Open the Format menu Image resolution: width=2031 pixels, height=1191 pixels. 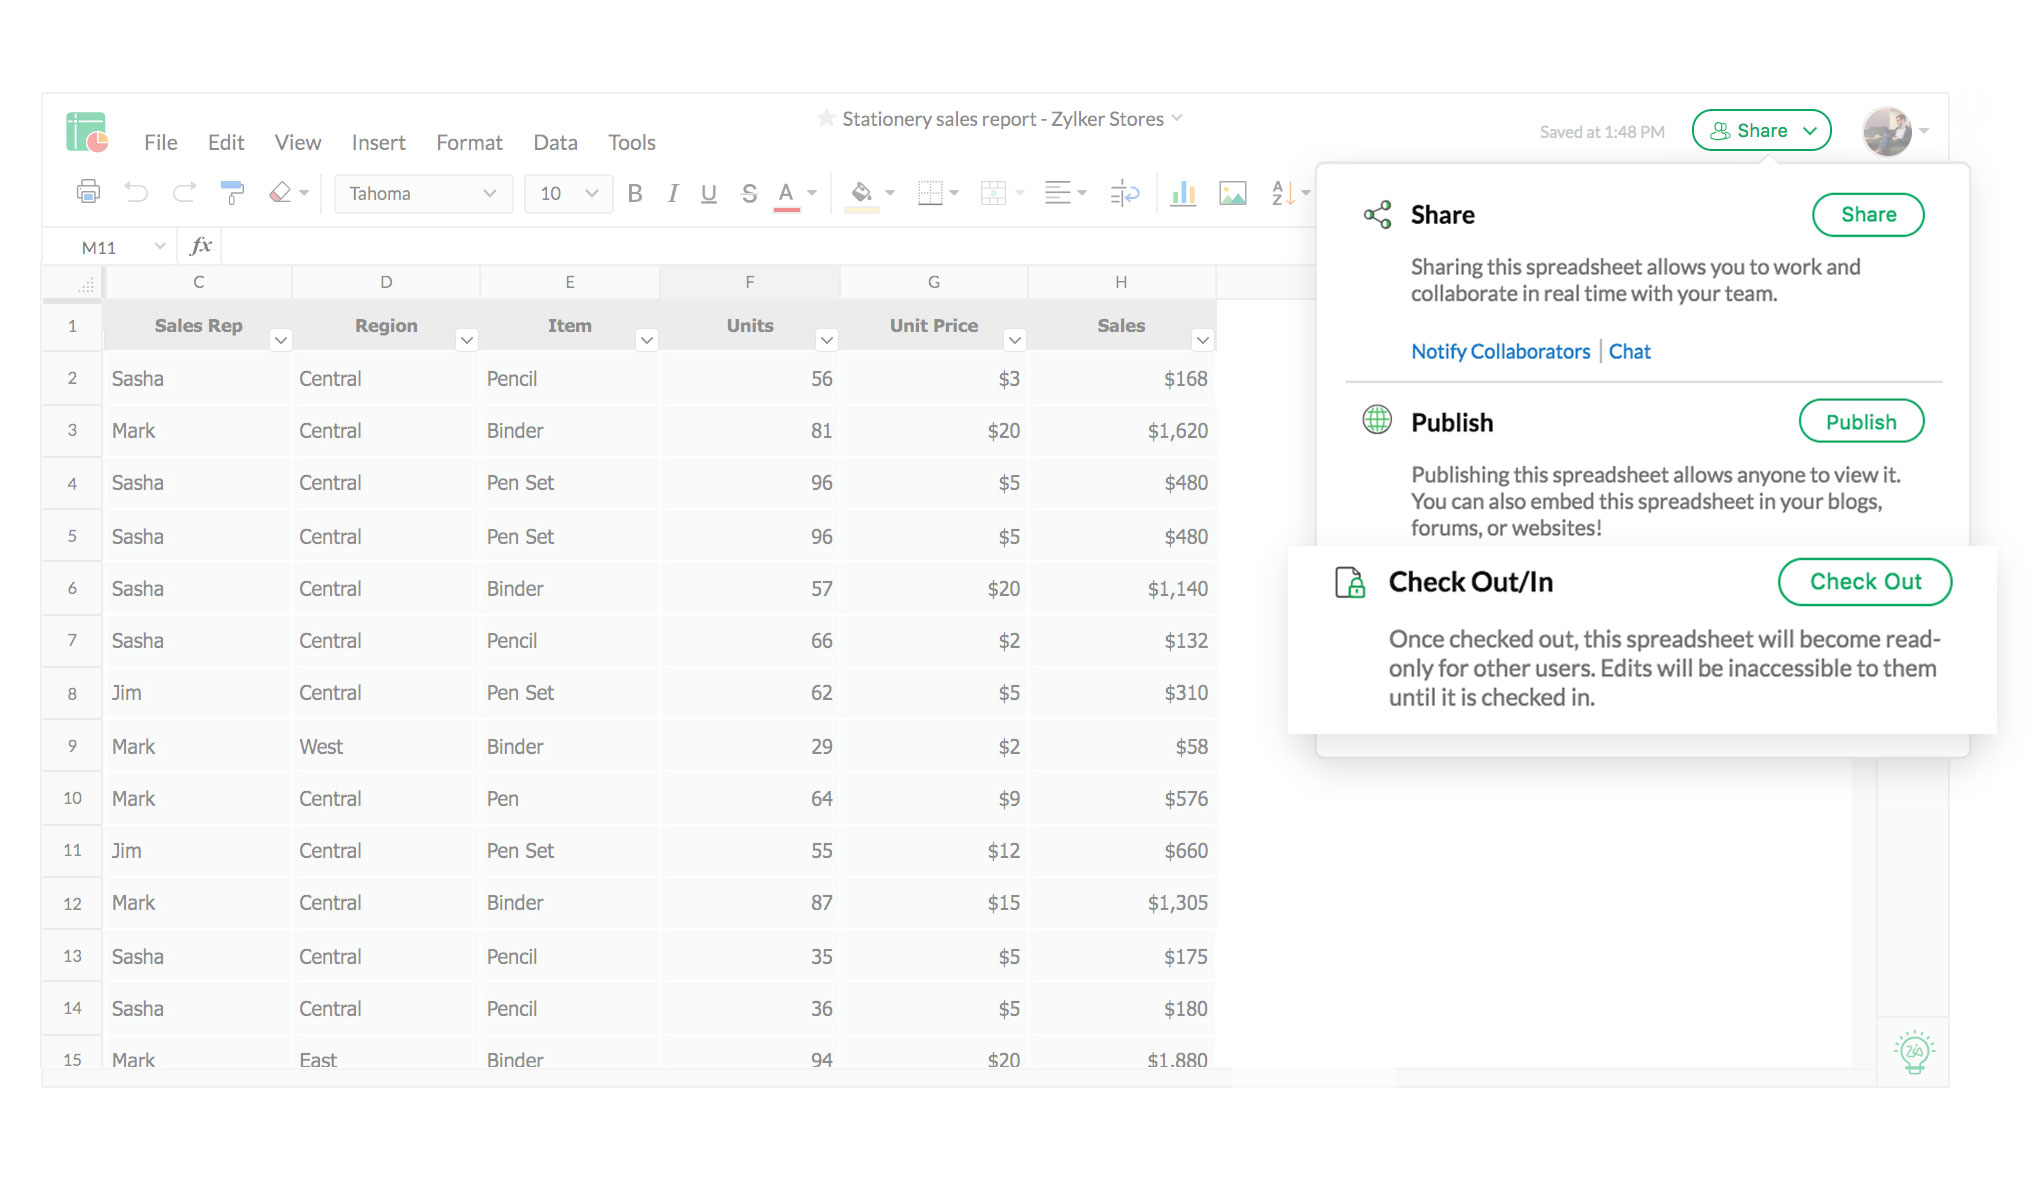pyautogui.click(x=468, y=142)
